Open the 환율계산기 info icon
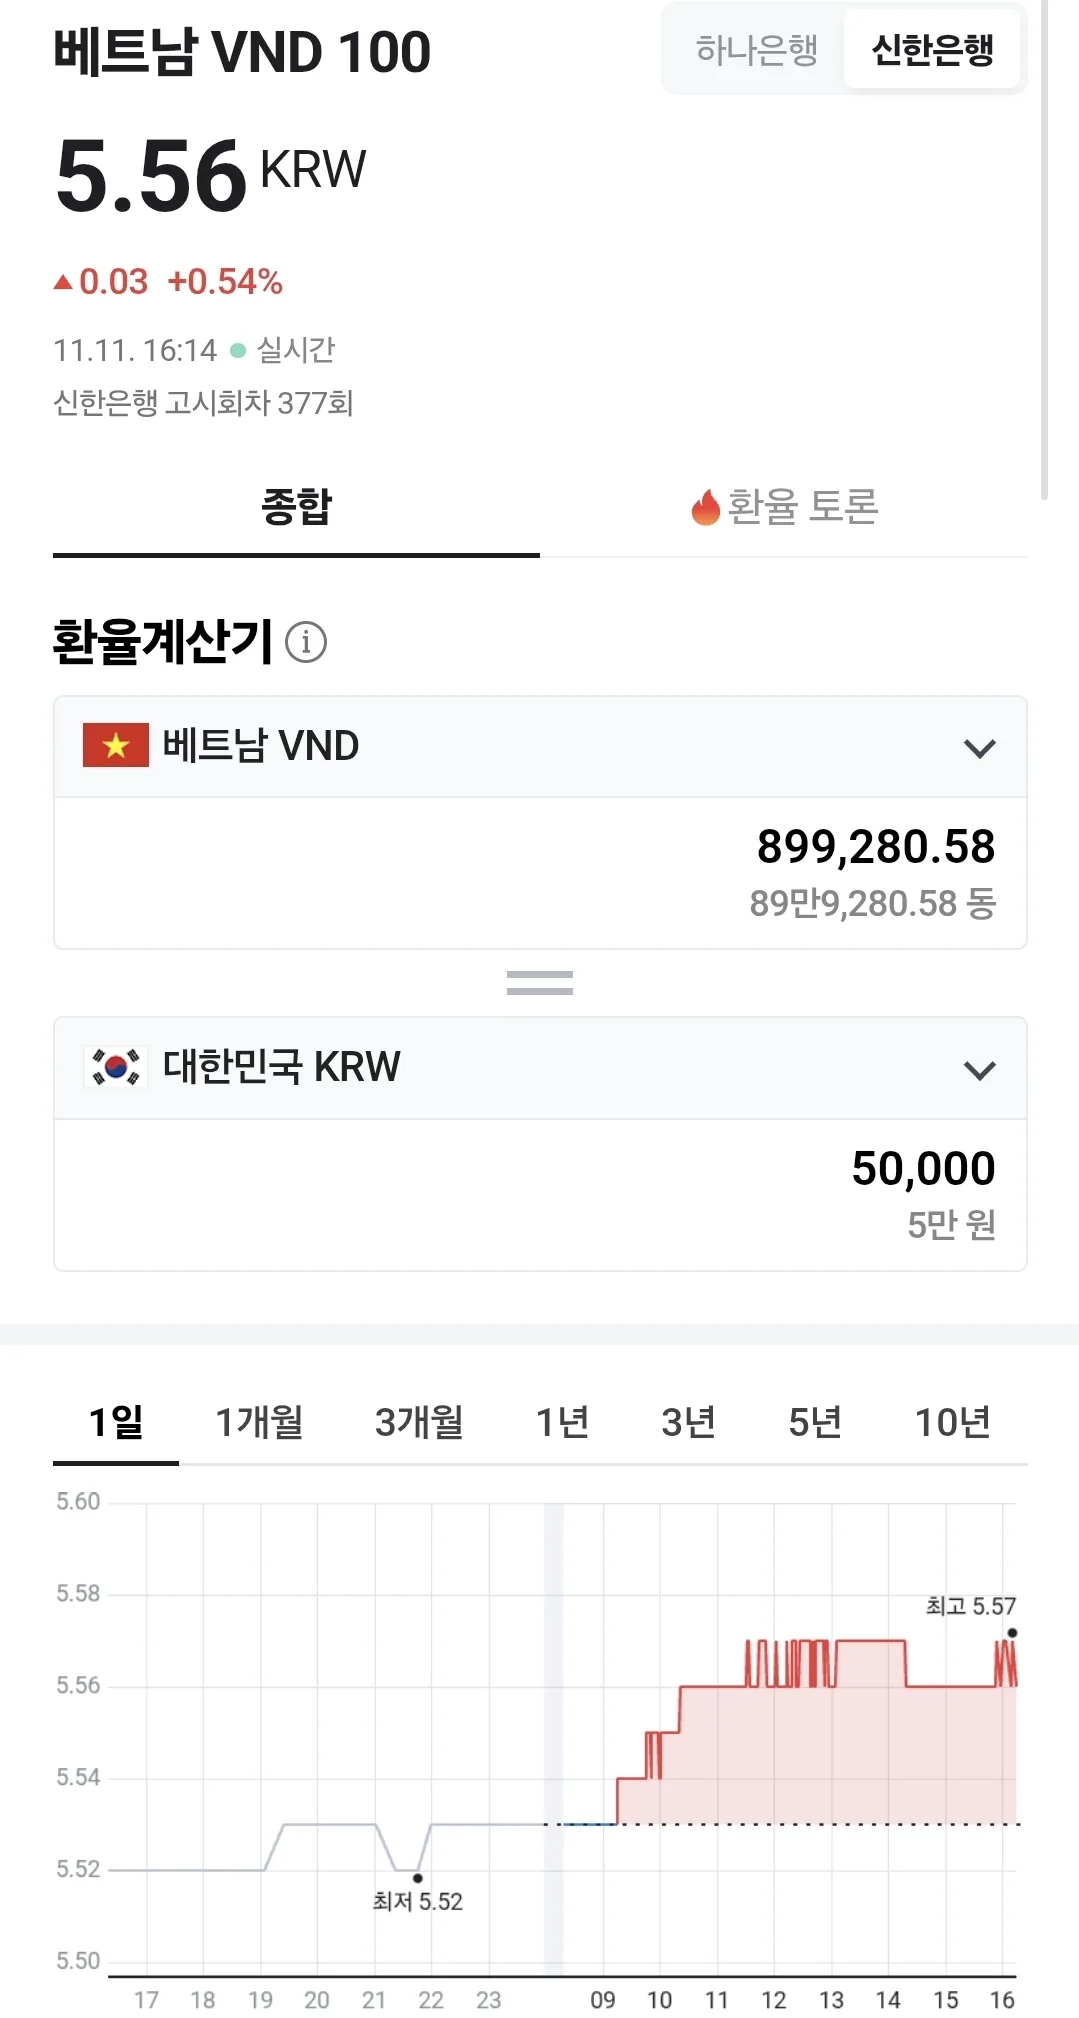Viewport: 1079px width, 2018px height. [x=306, y=642]
